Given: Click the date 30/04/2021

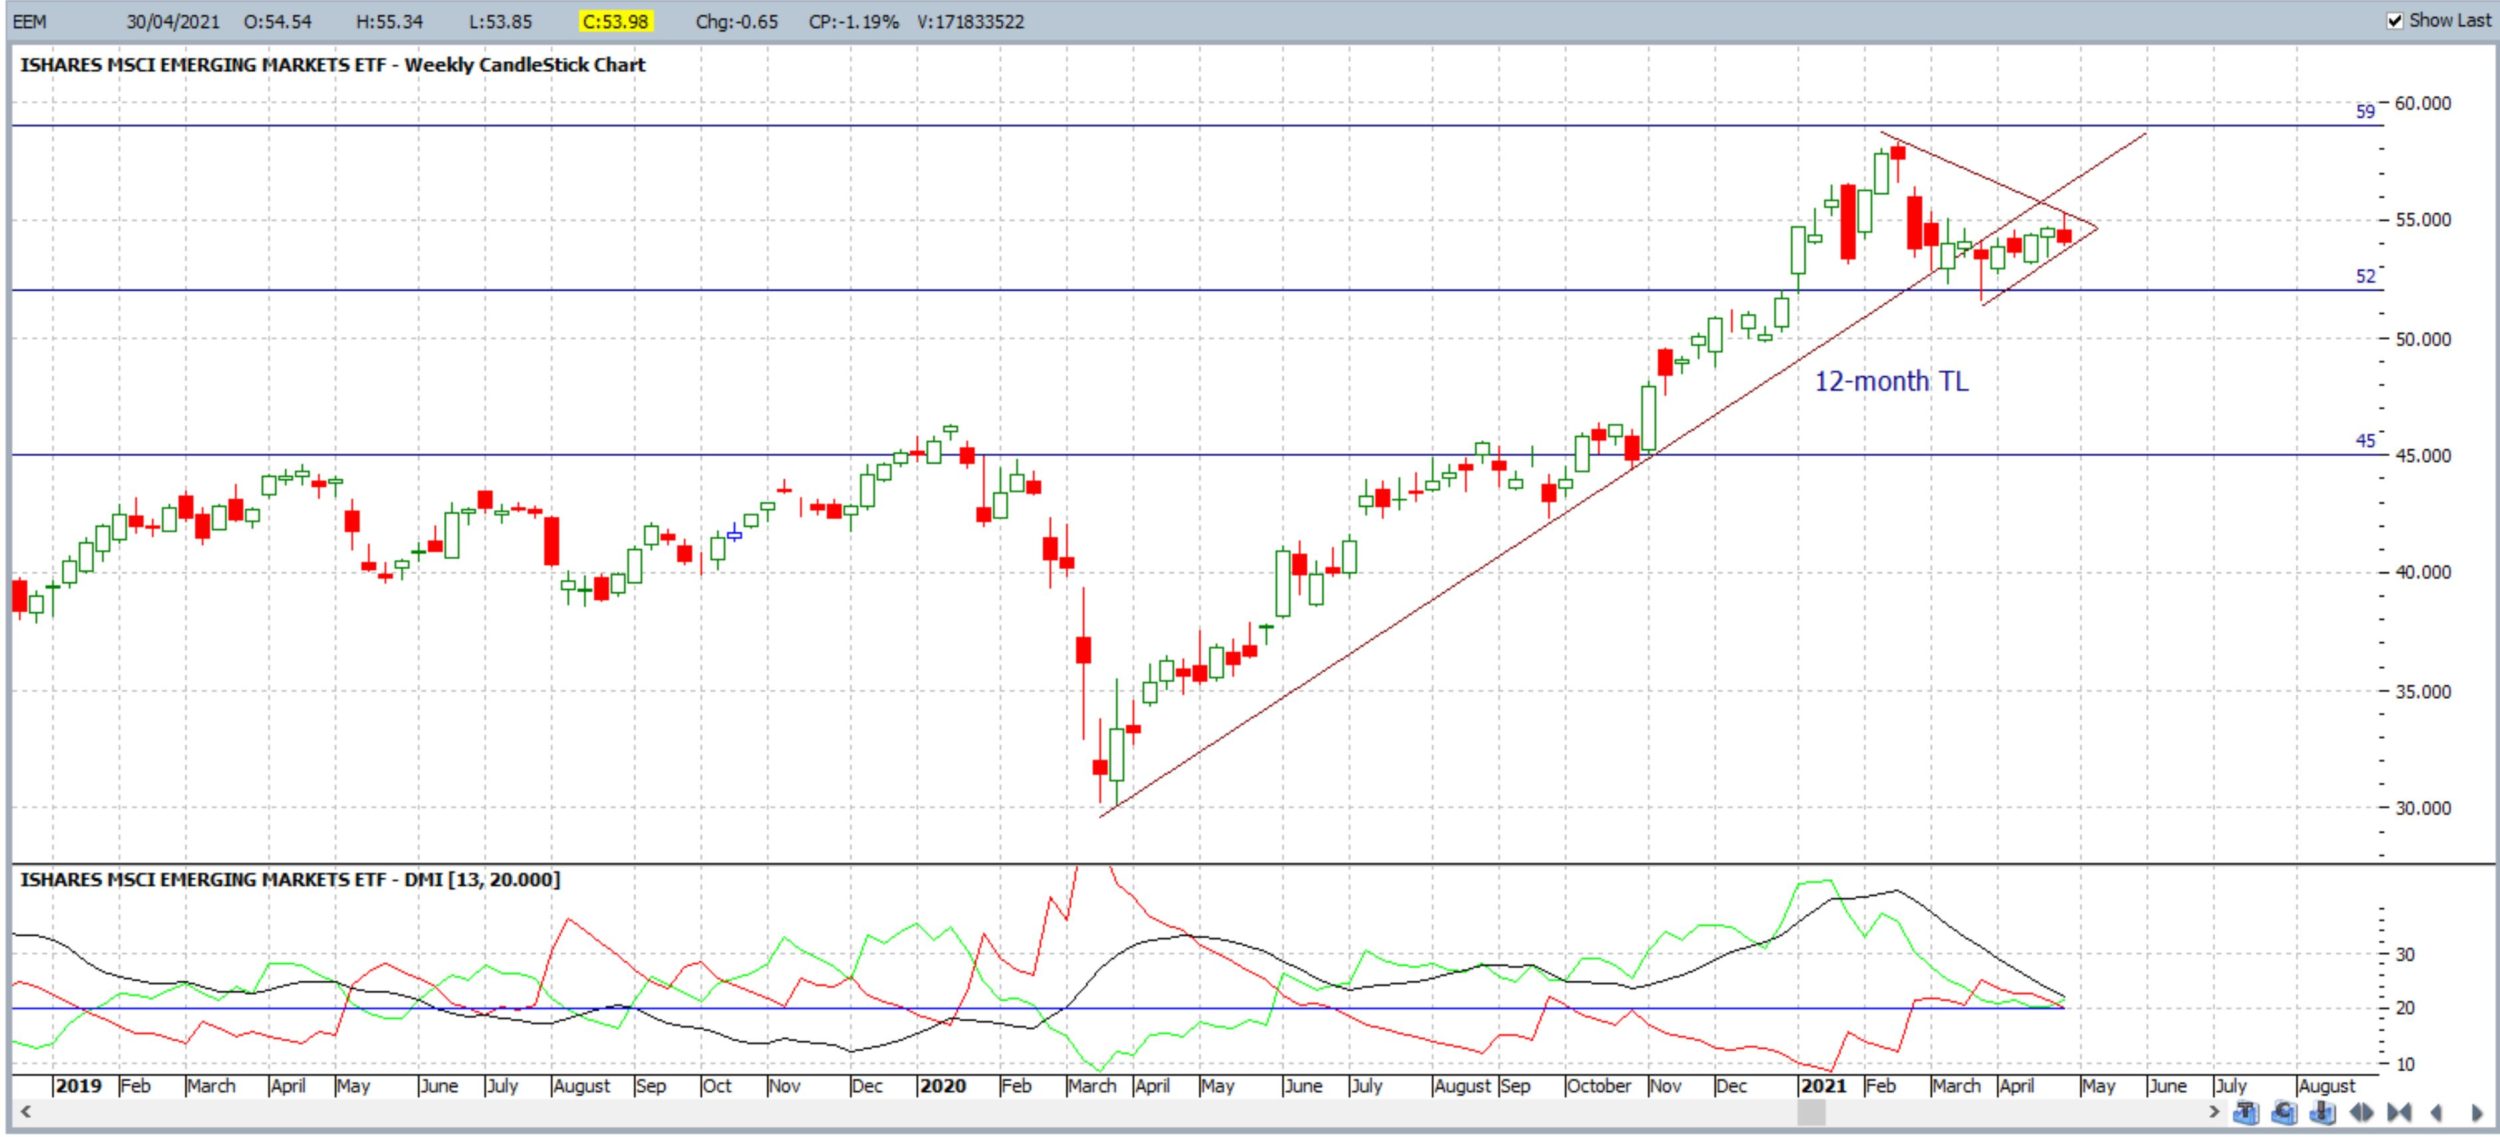Looking at the screenshot, I should click(x=172, y=21).
